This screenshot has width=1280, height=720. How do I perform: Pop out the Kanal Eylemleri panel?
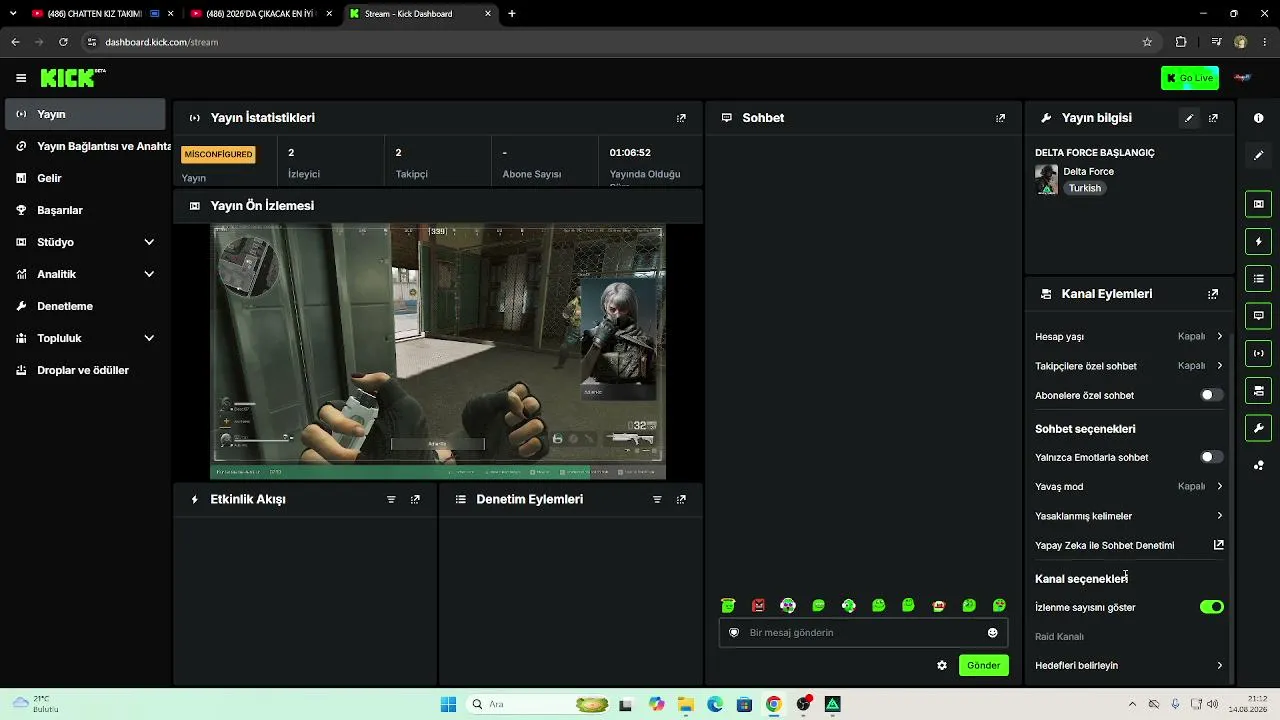[1213, 294]
